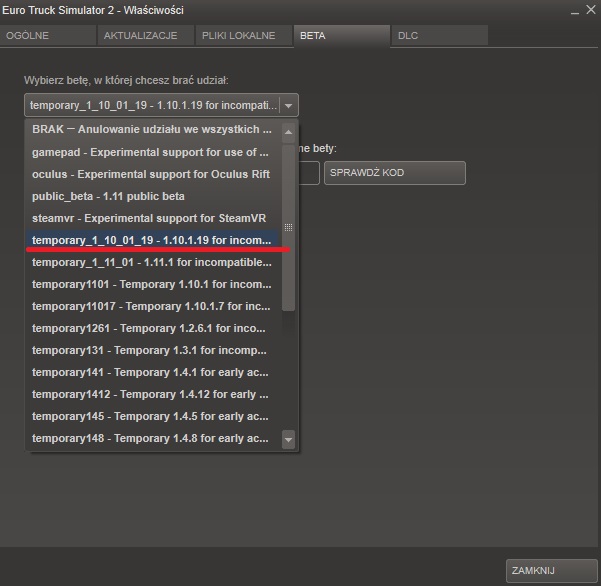Viewport: 601px width, 586px height.
Task: Select the BETA tab
Action: [342, 36]
